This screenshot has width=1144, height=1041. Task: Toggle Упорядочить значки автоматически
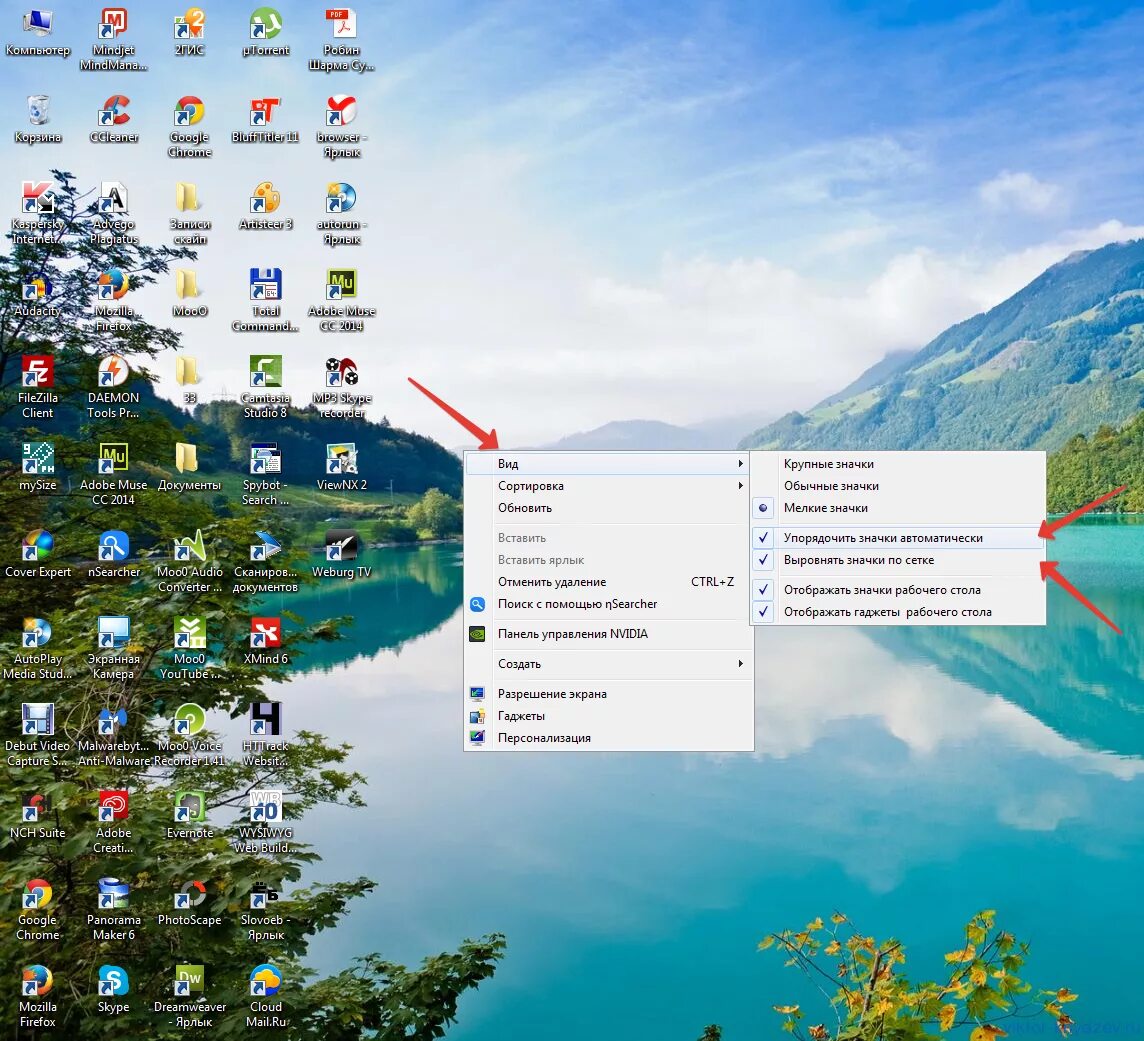coord(898,538)
